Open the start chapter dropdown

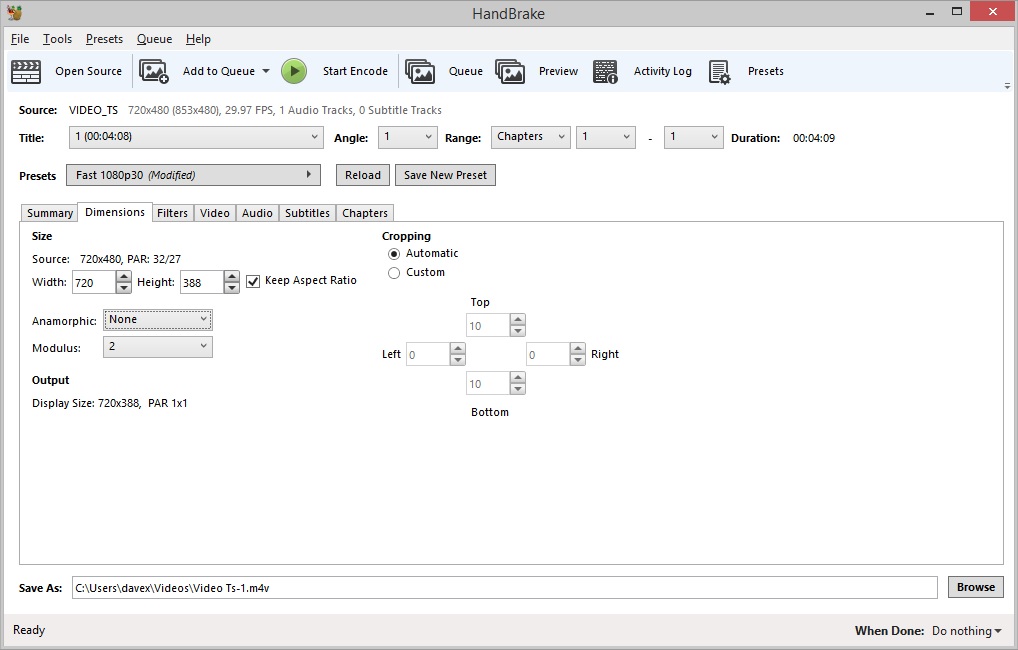pyautogui.click(x=606, y=137)
